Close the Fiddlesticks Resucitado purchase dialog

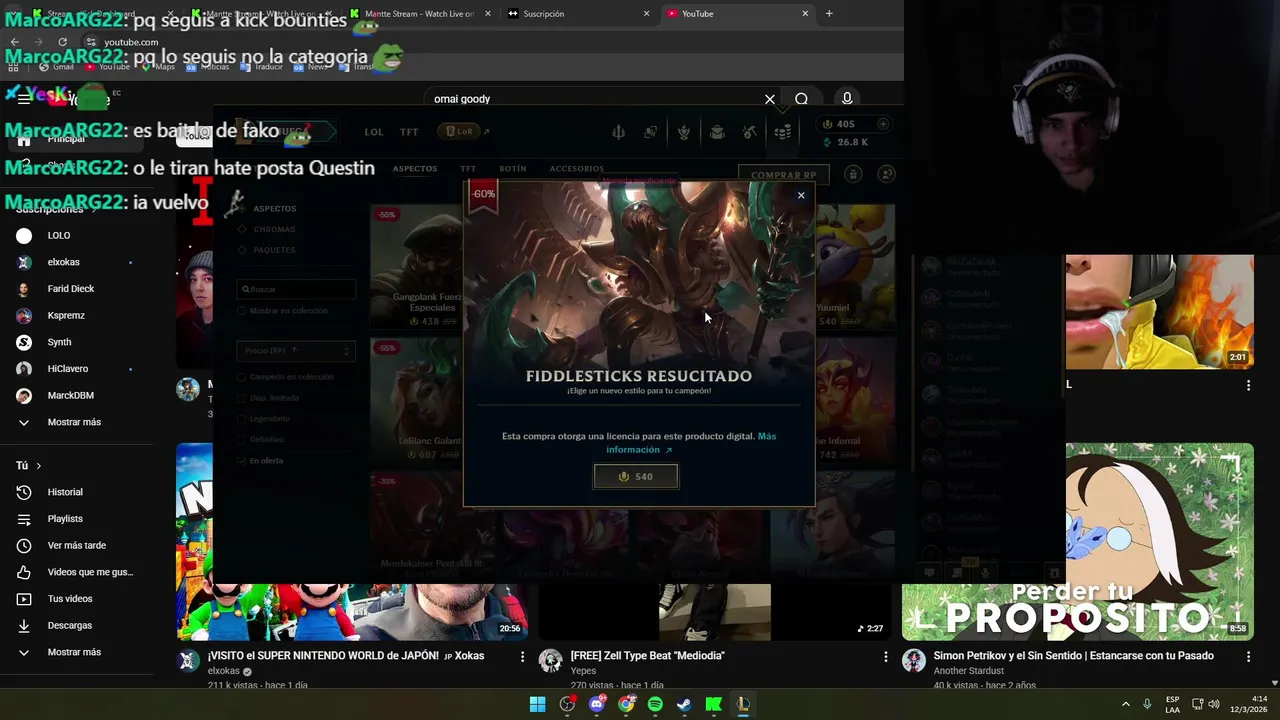coord(801,195)
